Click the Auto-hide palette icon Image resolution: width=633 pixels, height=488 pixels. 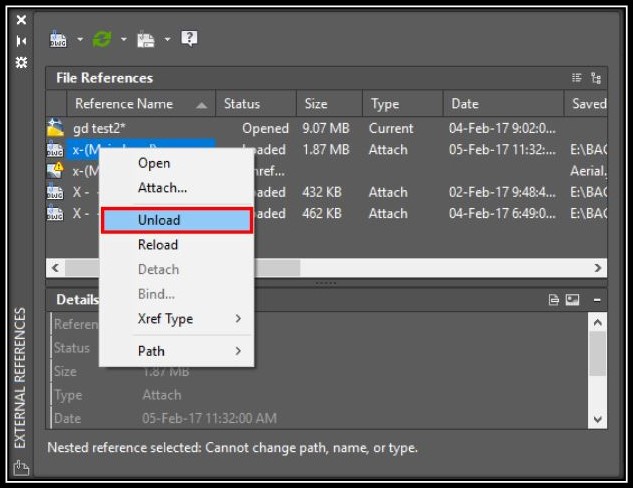[21, 41]
